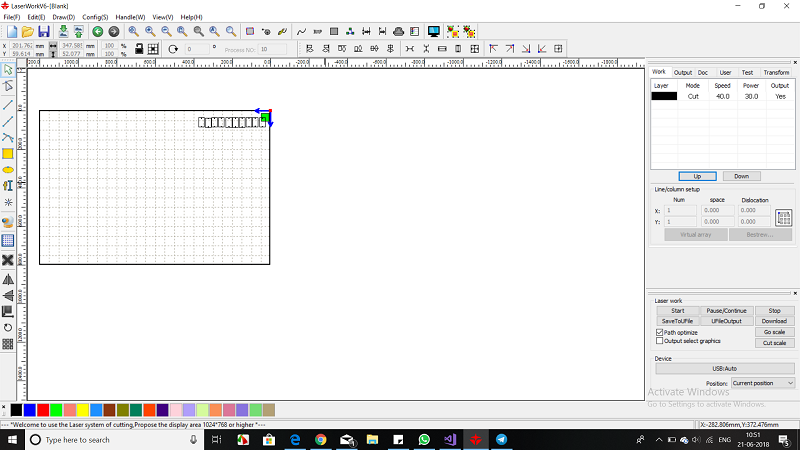Click the Undo green arrow icon

[x=97, y=32]
